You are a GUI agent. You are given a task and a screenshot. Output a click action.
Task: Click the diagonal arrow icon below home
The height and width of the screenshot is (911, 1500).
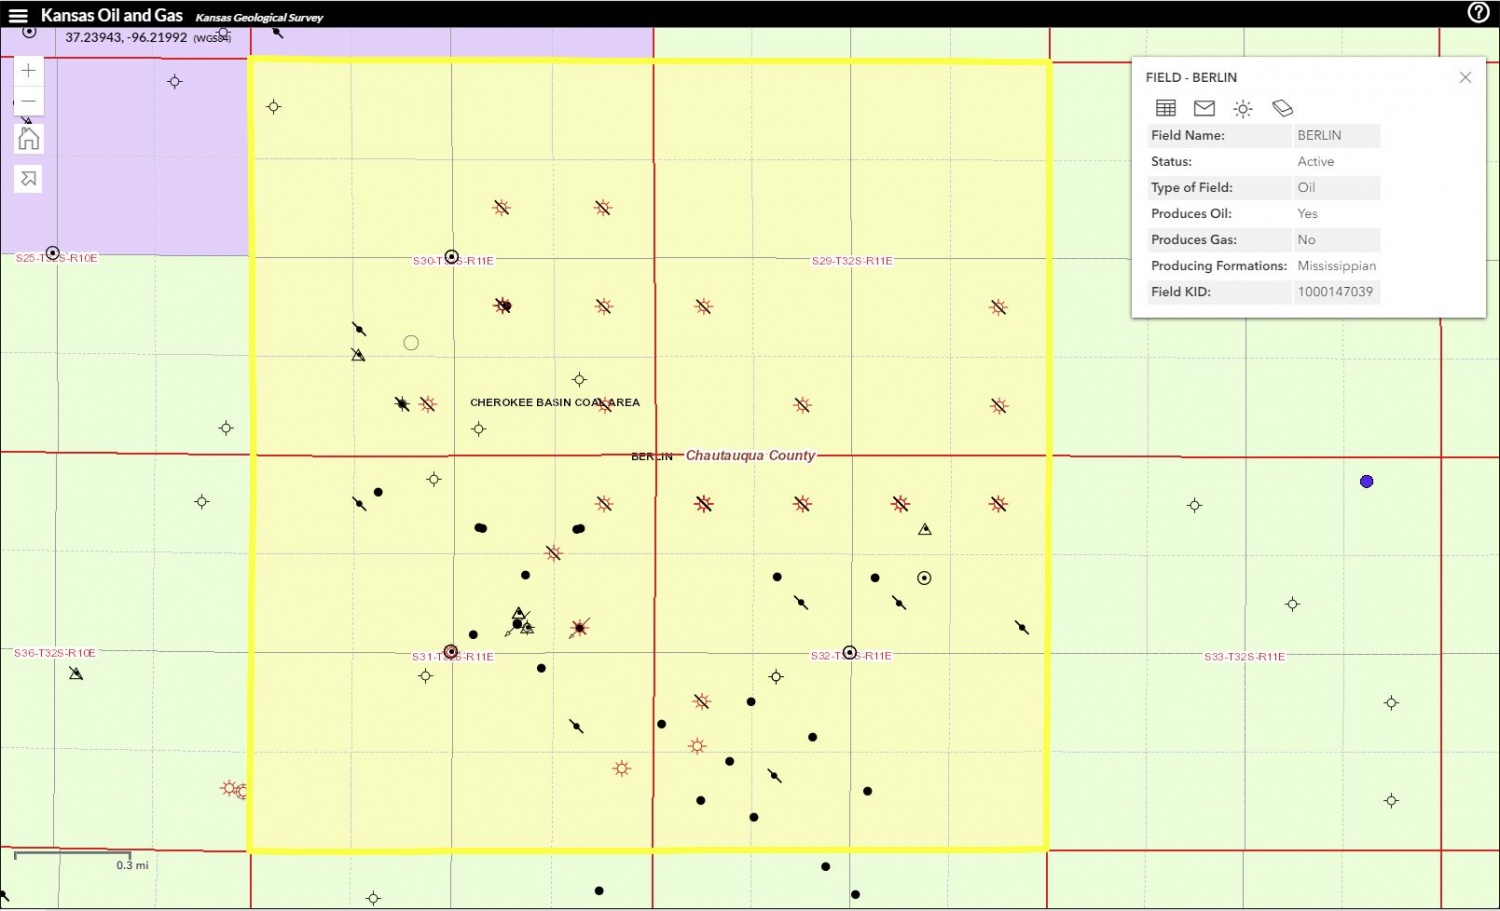coord(28,179)
